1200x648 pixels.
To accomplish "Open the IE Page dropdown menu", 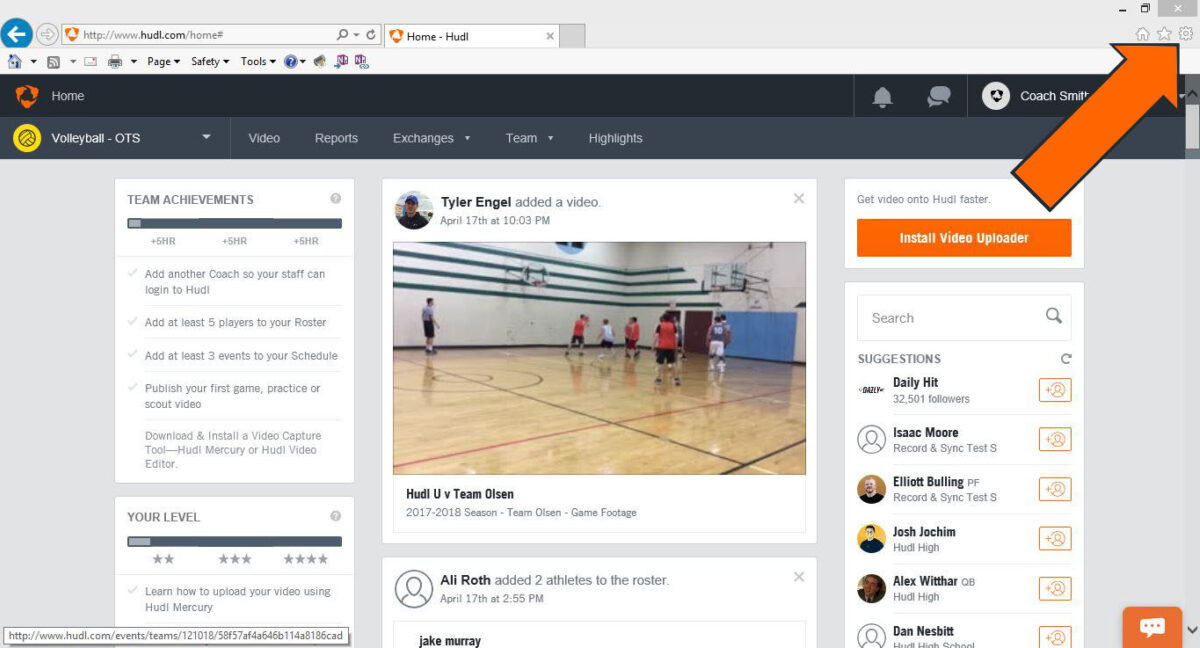I will pyautogui.click(x=164, y=62).
